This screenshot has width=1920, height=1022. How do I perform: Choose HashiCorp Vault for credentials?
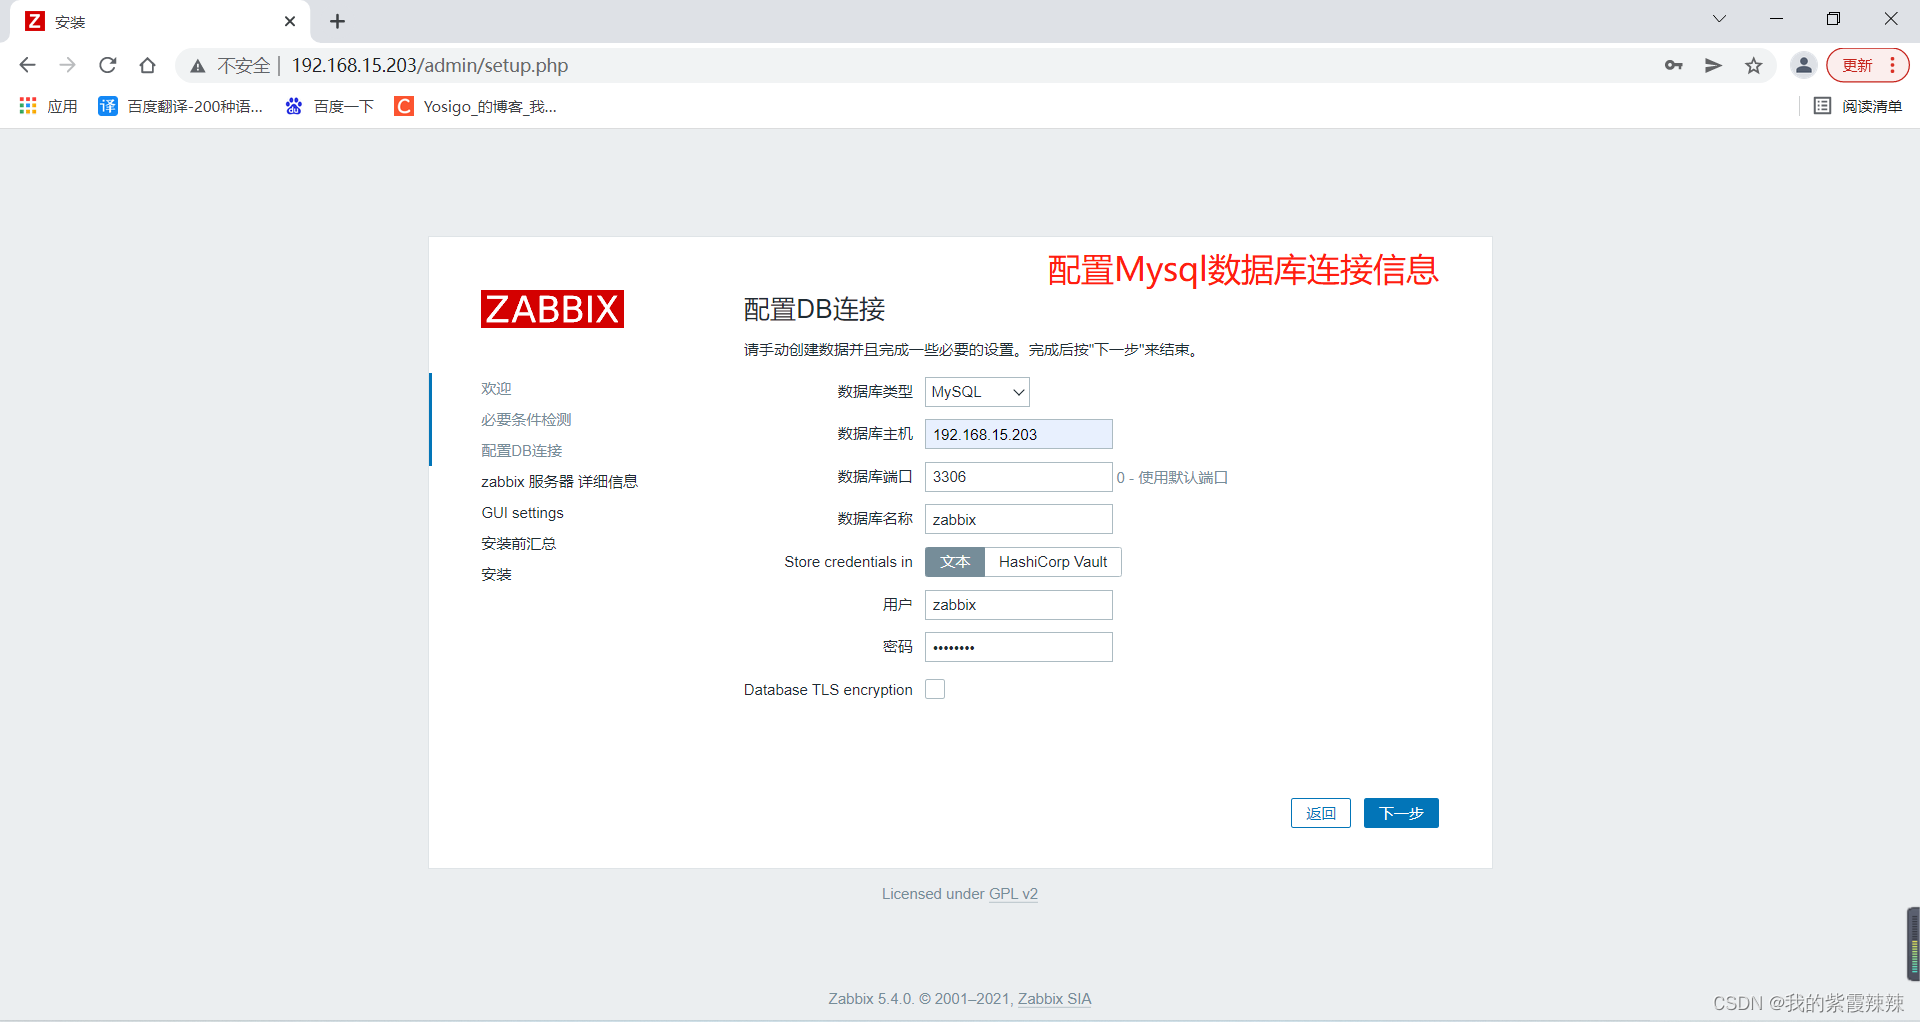tap(1053, 562)
